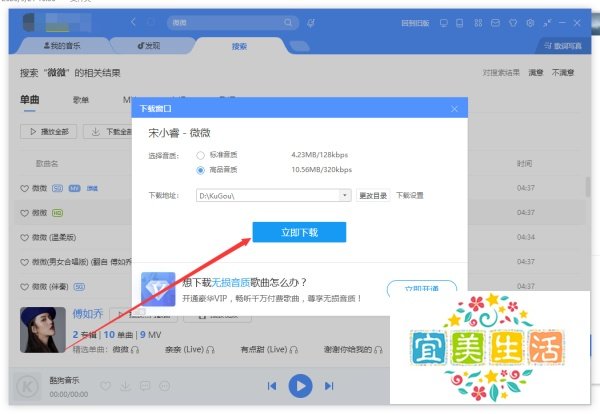Screen dimensions: 600x414
Task: Select the 单曲 results tab
Action: click(29, 99)
